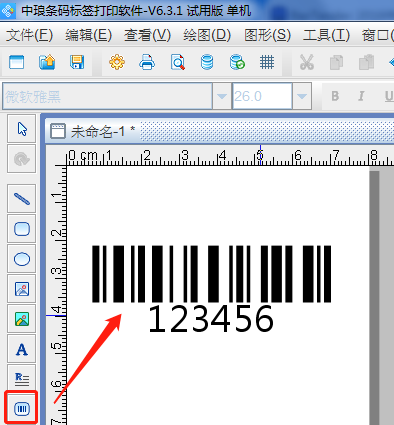Click the copy icon in toolbar

336,62
